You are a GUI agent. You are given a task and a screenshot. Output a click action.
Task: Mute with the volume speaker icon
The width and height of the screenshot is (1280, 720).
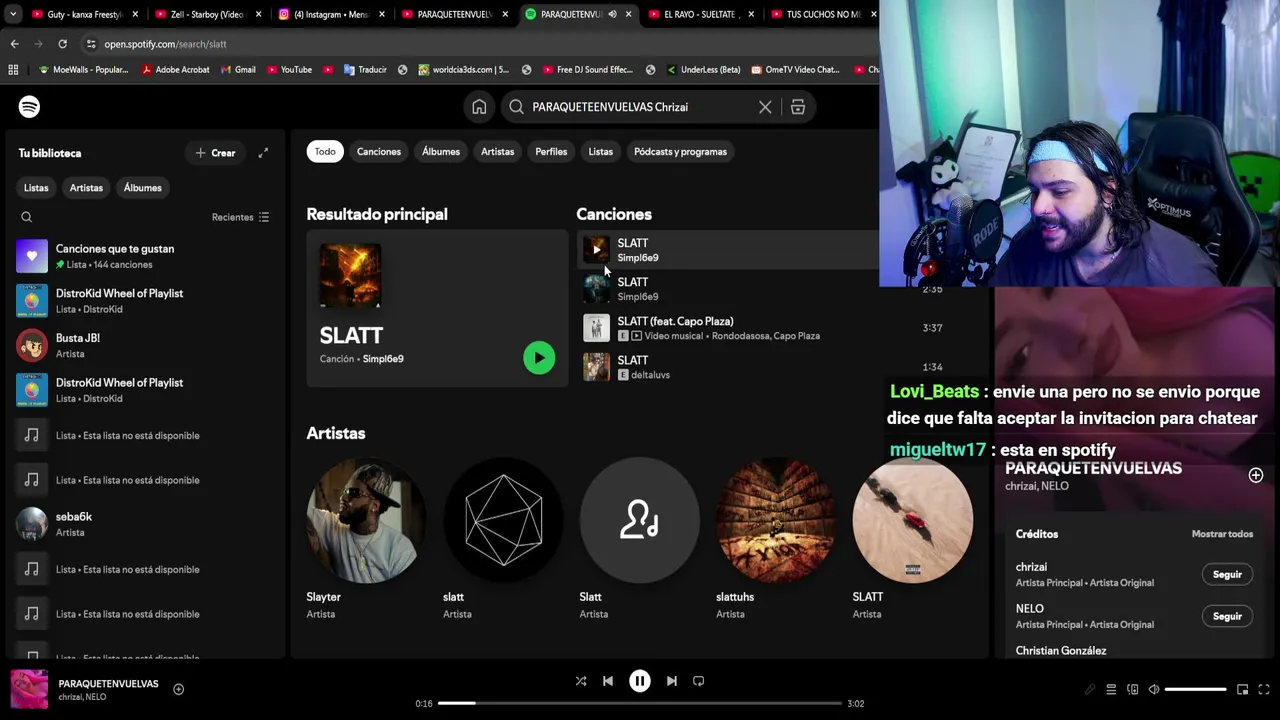1153,689
